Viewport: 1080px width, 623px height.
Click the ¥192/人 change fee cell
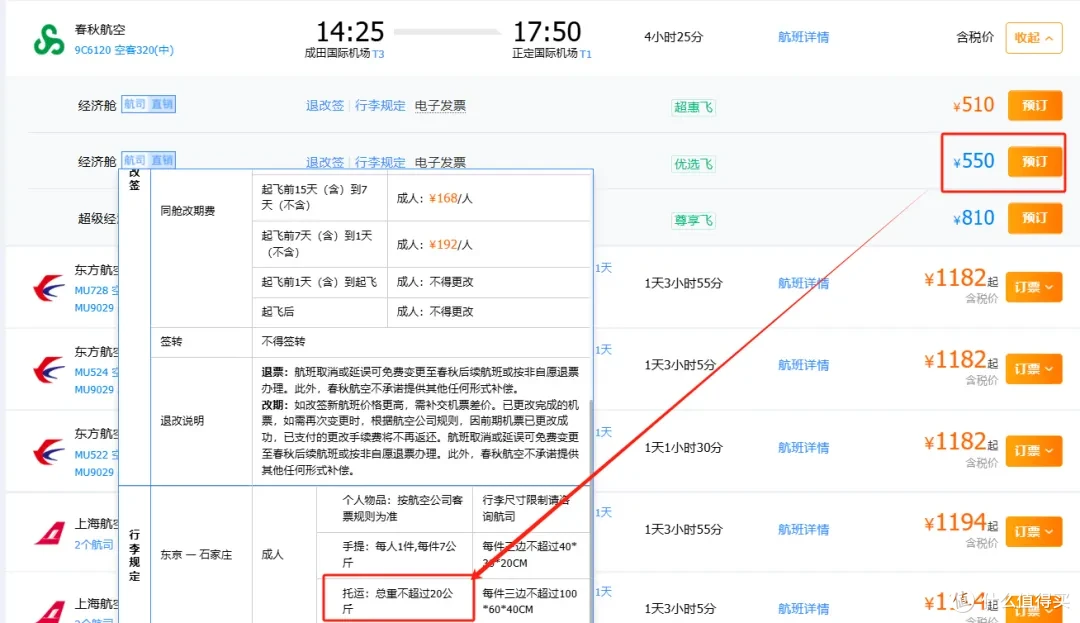click(x=490, y=244)
